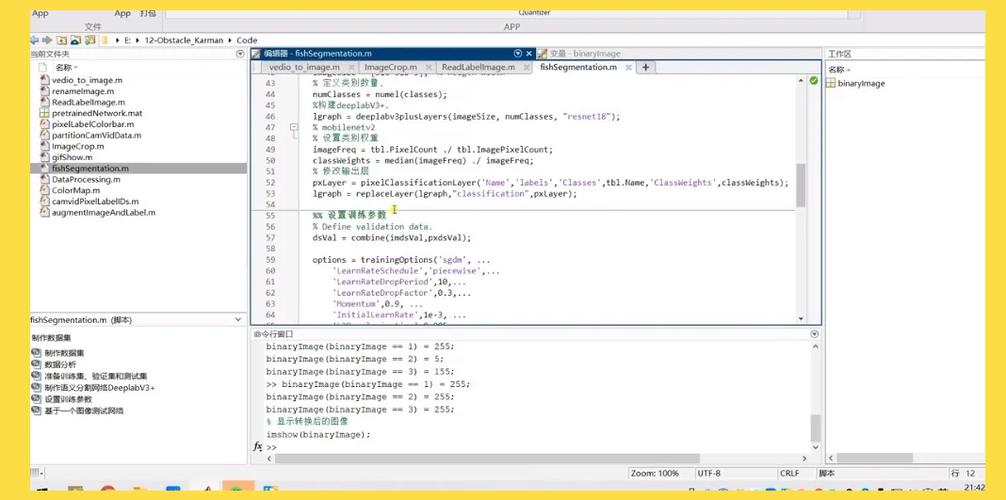Open the editor panel actions menu
1006x500 pixels.
tap(517, 54)
